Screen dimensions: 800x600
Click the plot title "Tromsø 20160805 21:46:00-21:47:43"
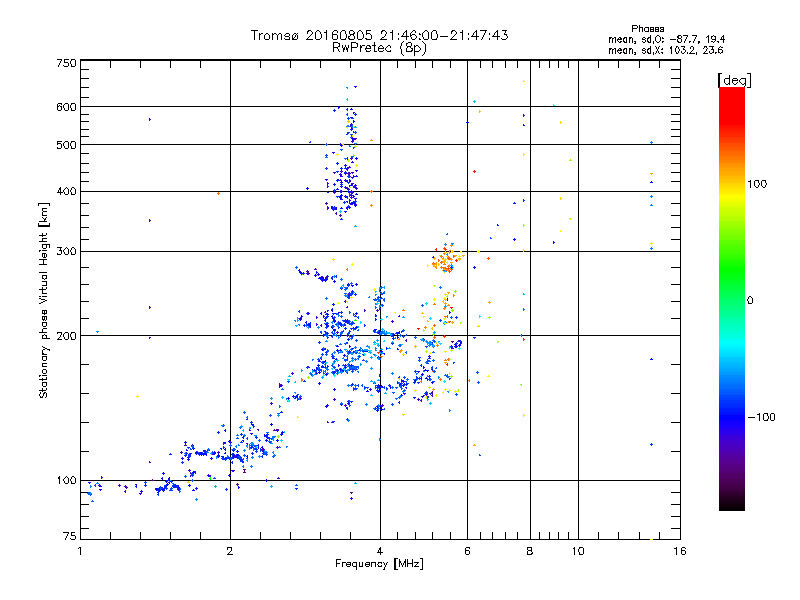pyautogui.click(x=379, y=35)
